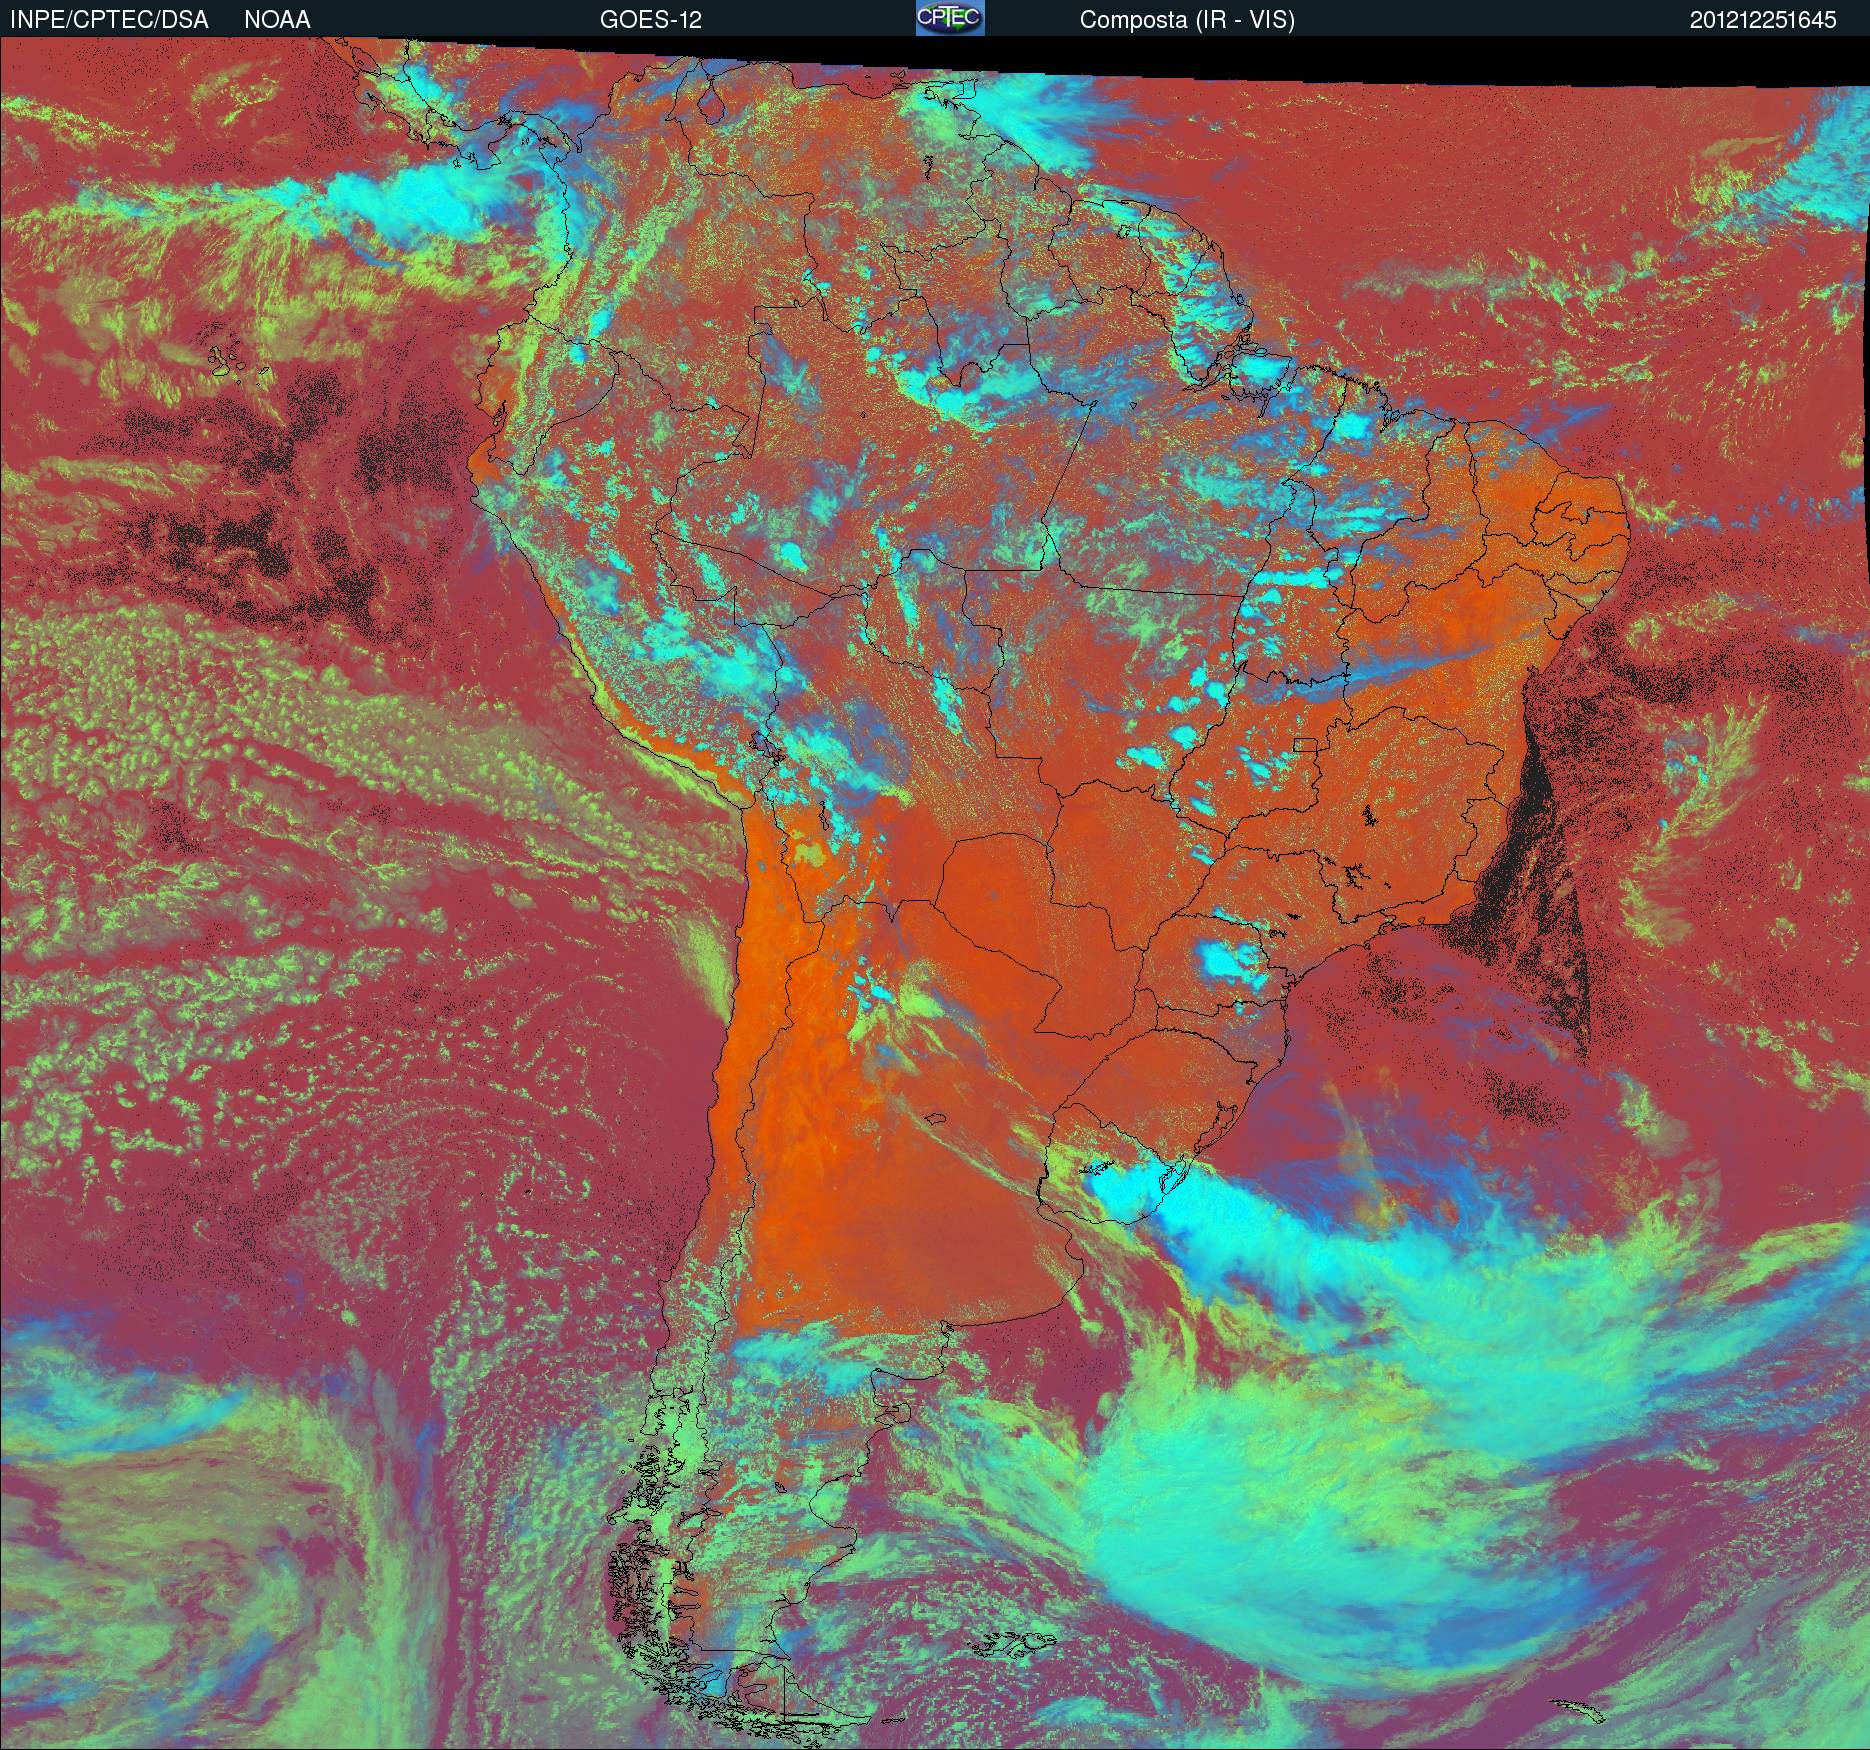This screenshot has height=1750, width=1870.
Task: Click the CPTEC logo in the header
Action: [x=950, y=18]
